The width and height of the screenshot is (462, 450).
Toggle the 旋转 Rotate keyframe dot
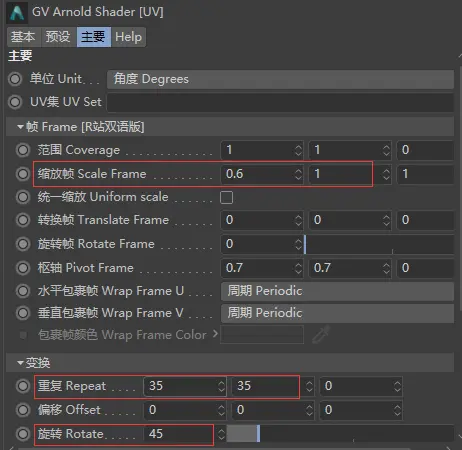click(23, 434)
